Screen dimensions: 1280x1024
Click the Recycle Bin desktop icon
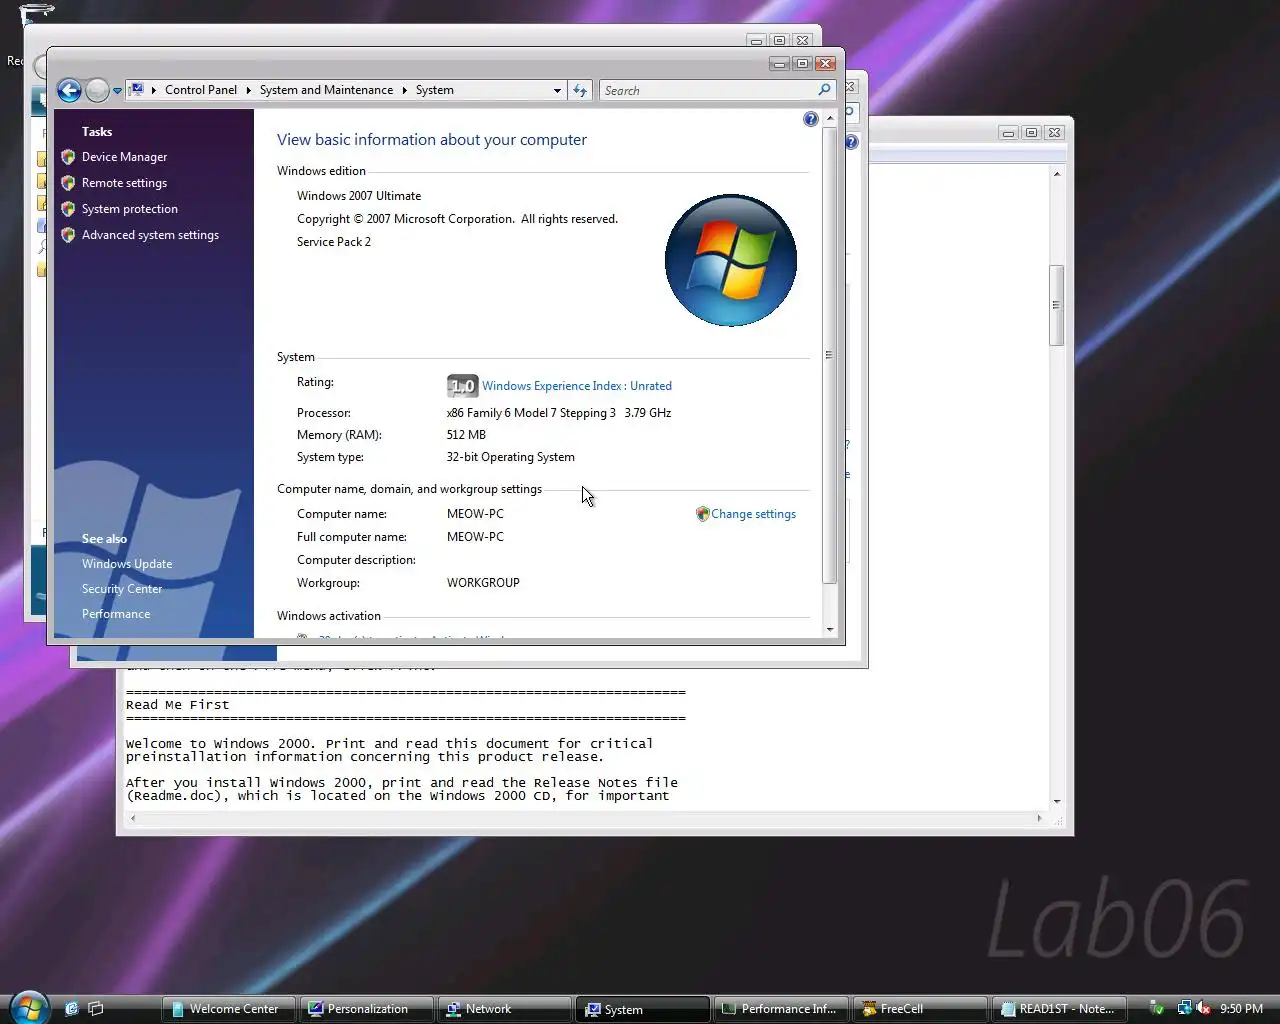coord(37,14)
